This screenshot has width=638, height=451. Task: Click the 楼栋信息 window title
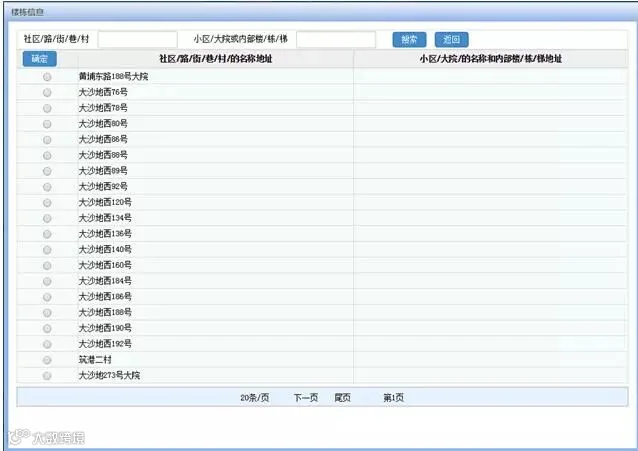27,12
